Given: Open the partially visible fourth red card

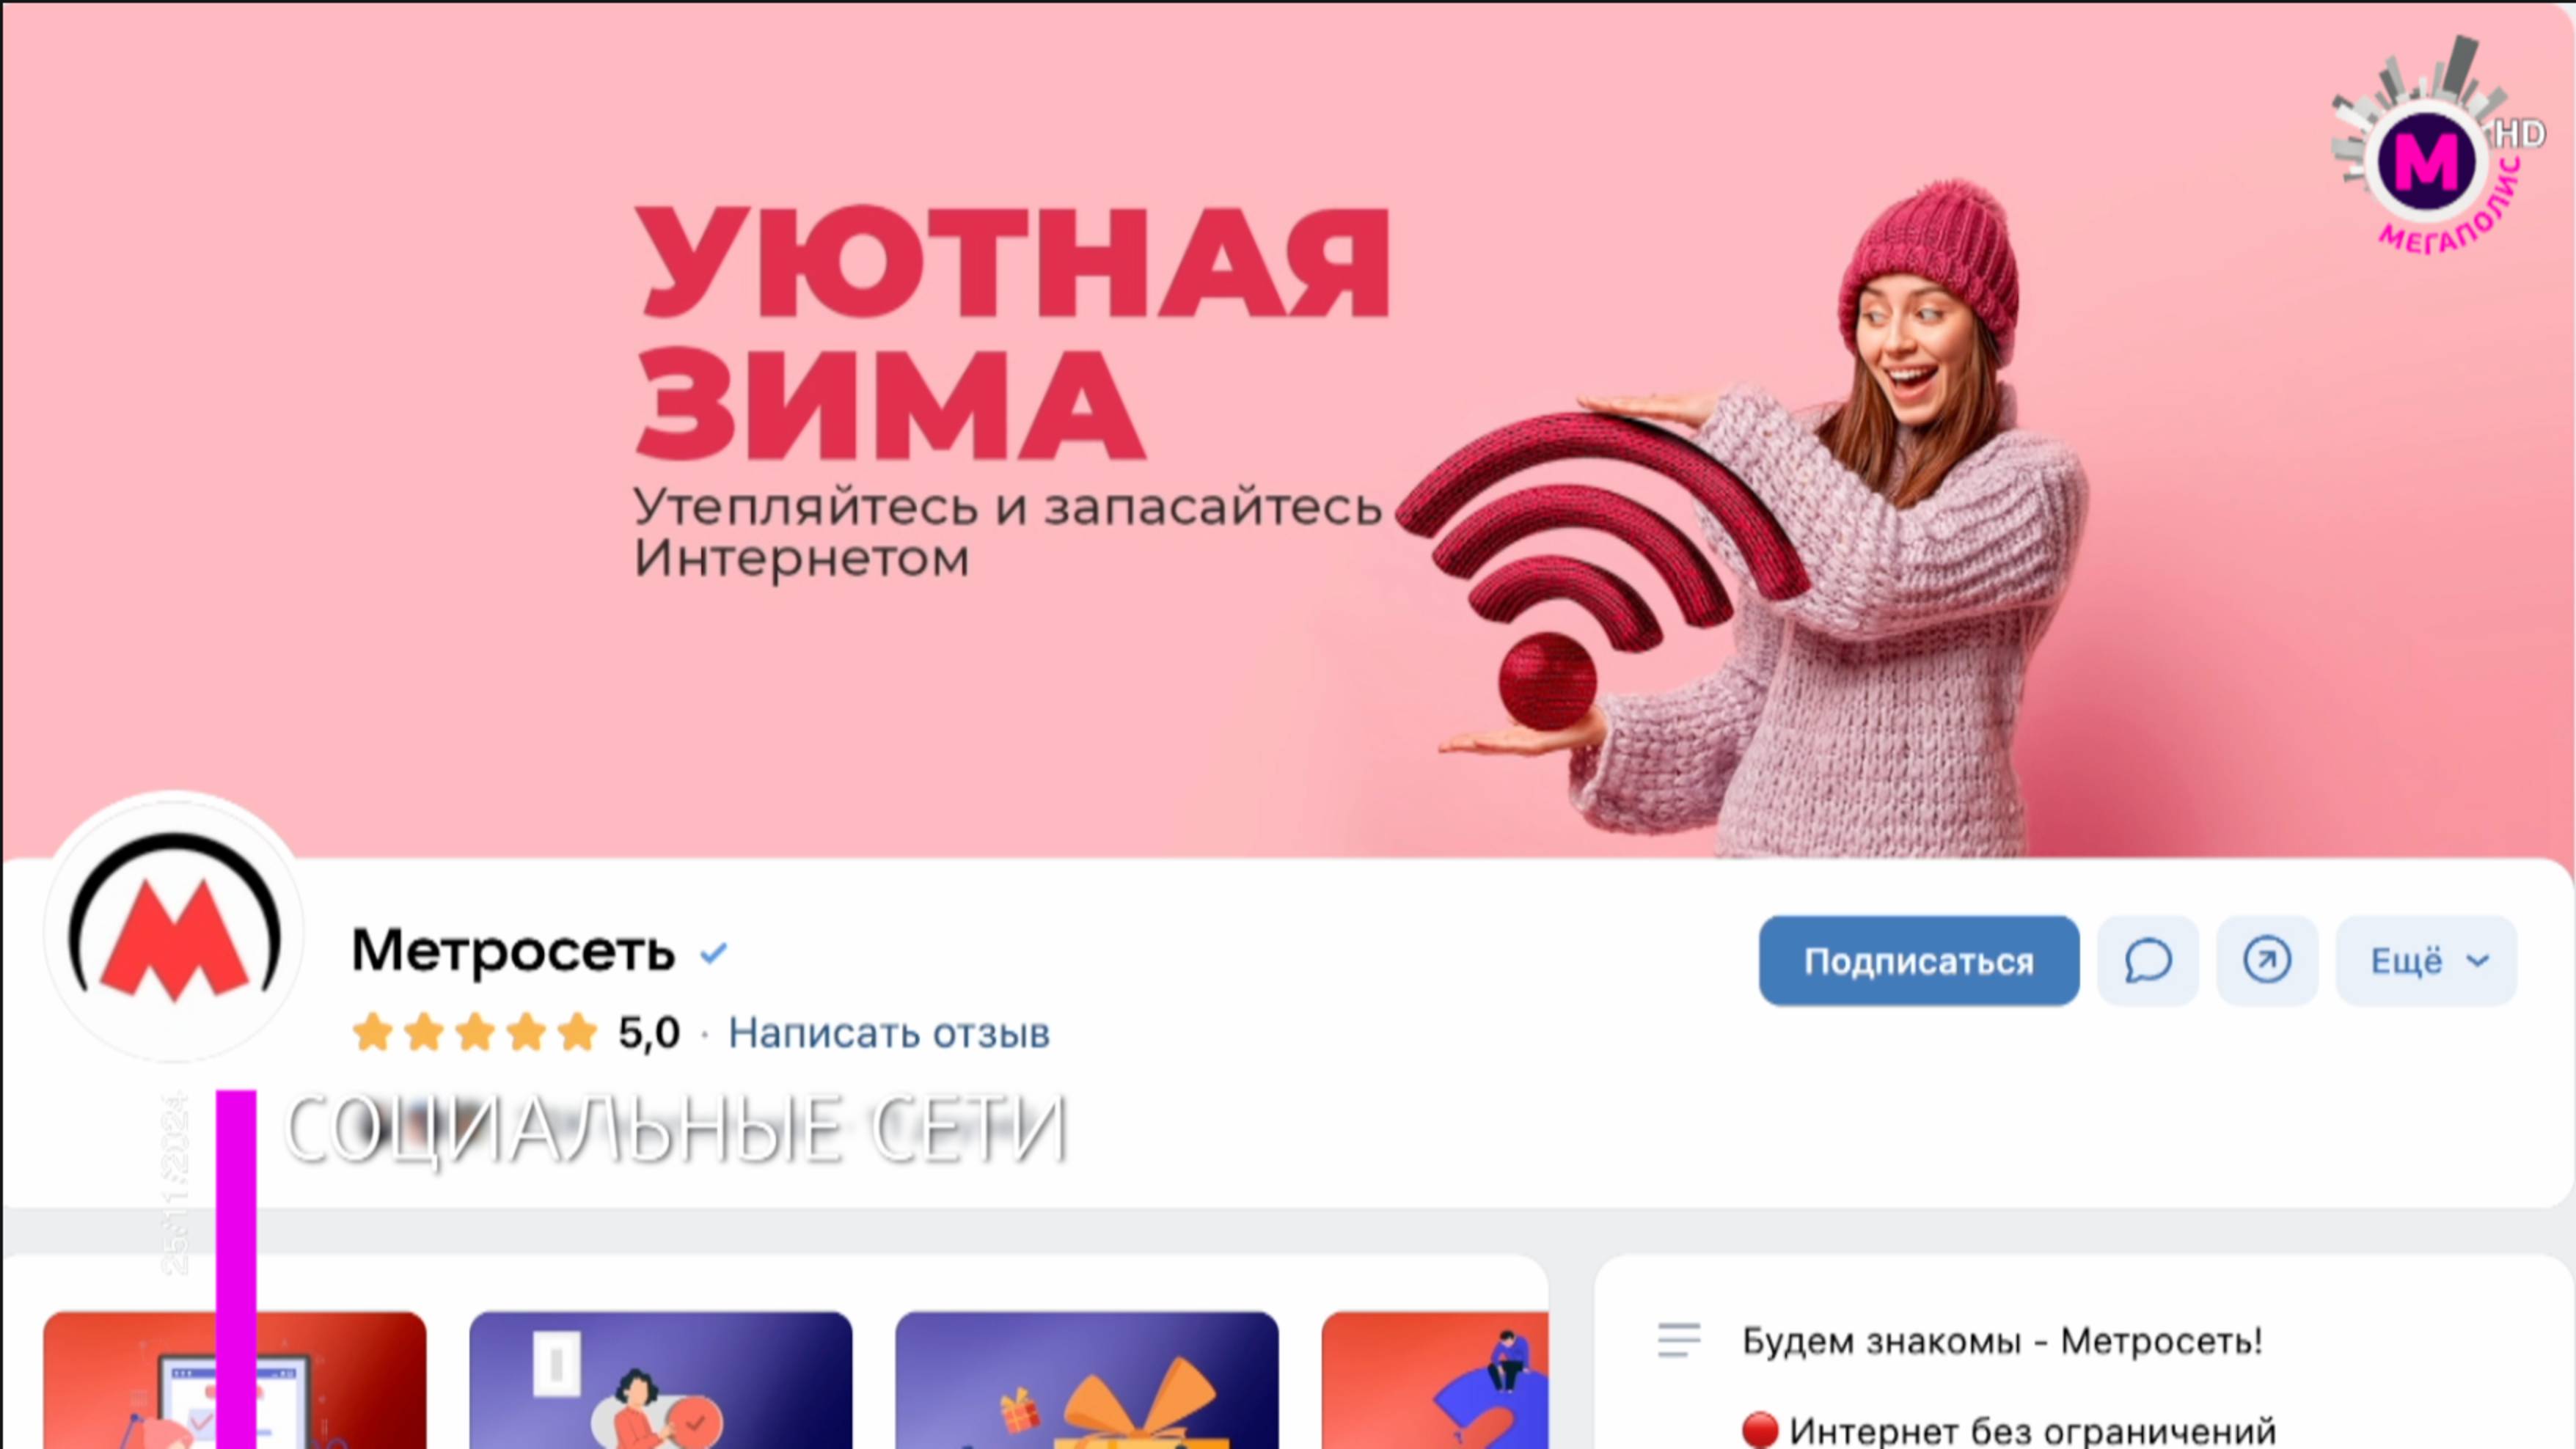Looking at the screenshot, I should 1435,1380.
